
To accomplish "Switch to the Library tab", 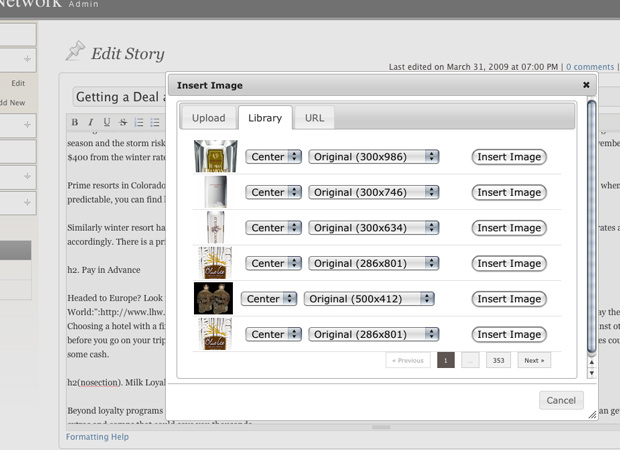I will click(265, 118).
